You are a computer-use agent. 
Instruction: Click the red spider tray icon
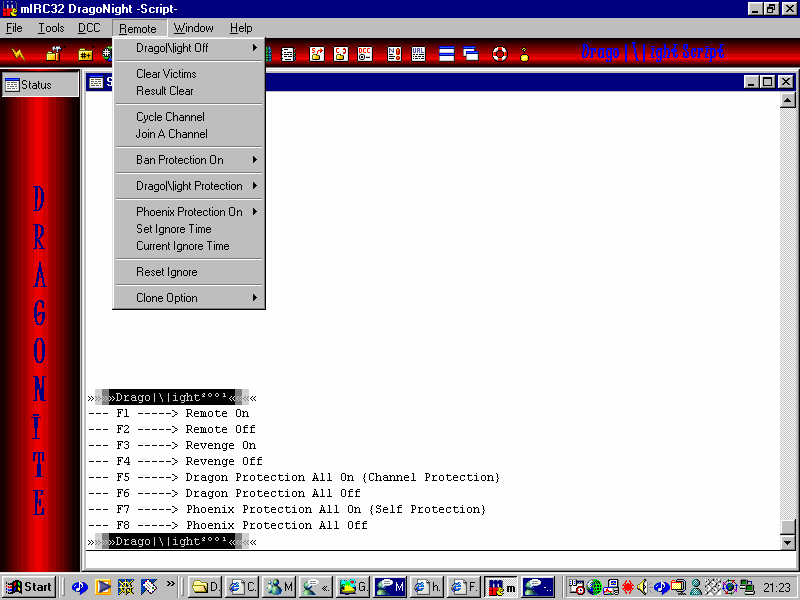[x=628, y=587]
